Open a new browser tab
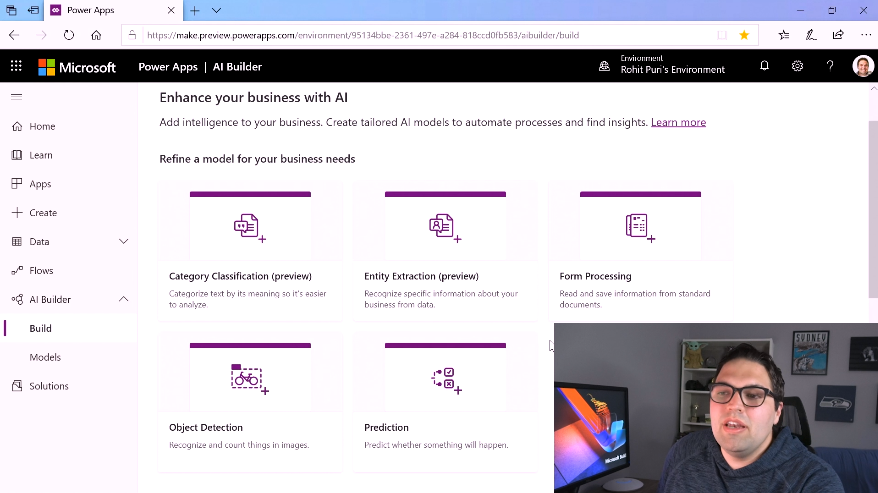Viewport: 878px width, 493px height. pos(194,10)
